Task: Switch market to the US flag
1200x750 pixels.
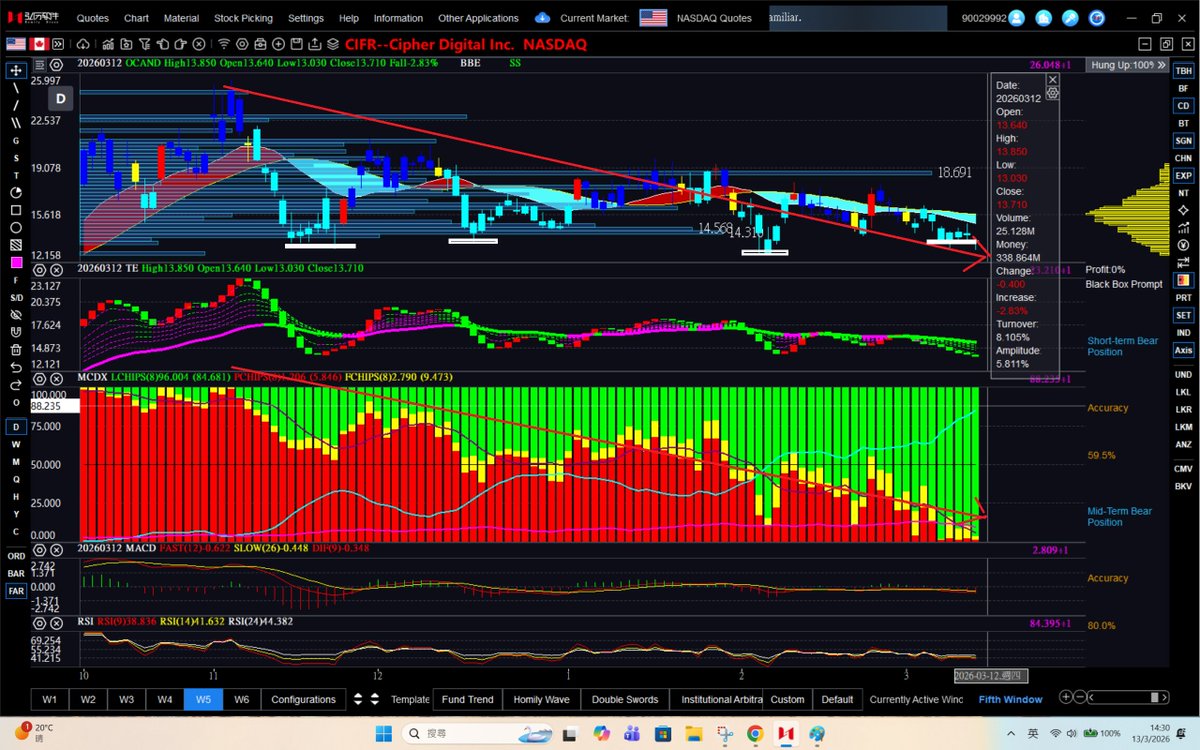Action: (16, 44)
